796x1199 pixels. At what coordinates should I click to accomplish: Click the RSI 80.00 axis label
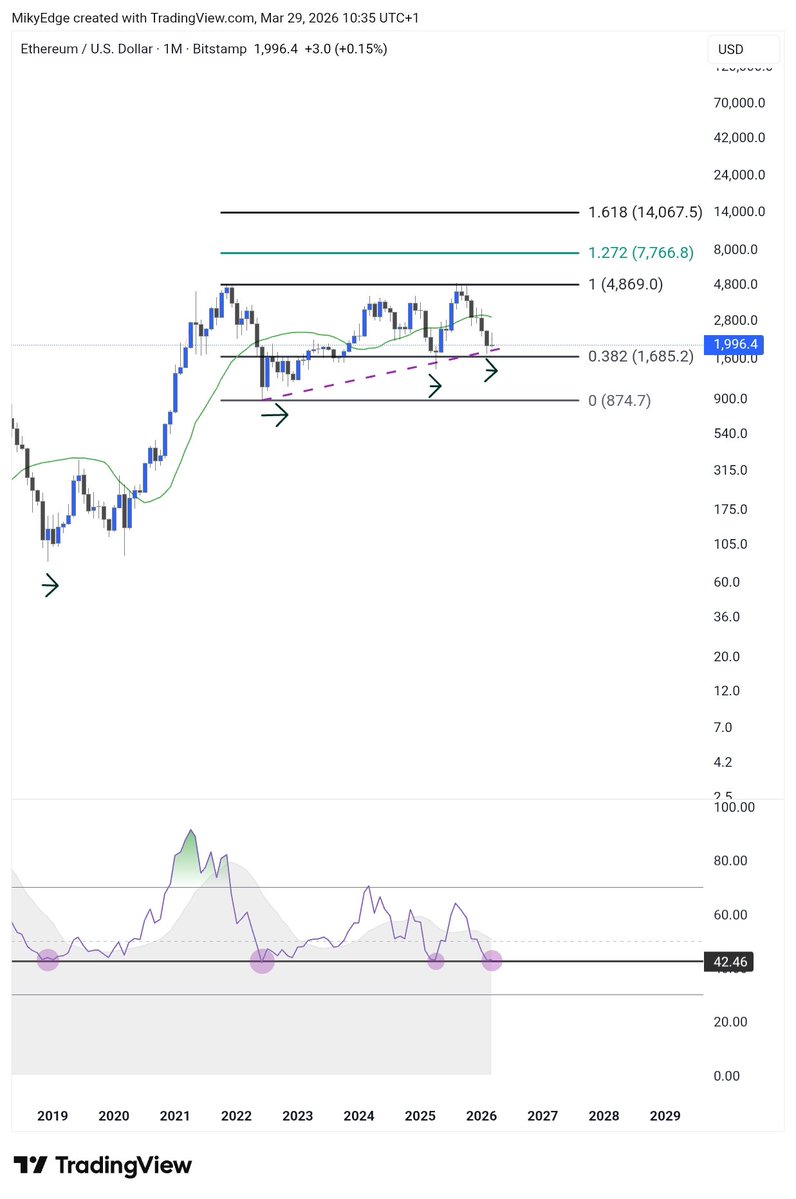click(730, 860)
